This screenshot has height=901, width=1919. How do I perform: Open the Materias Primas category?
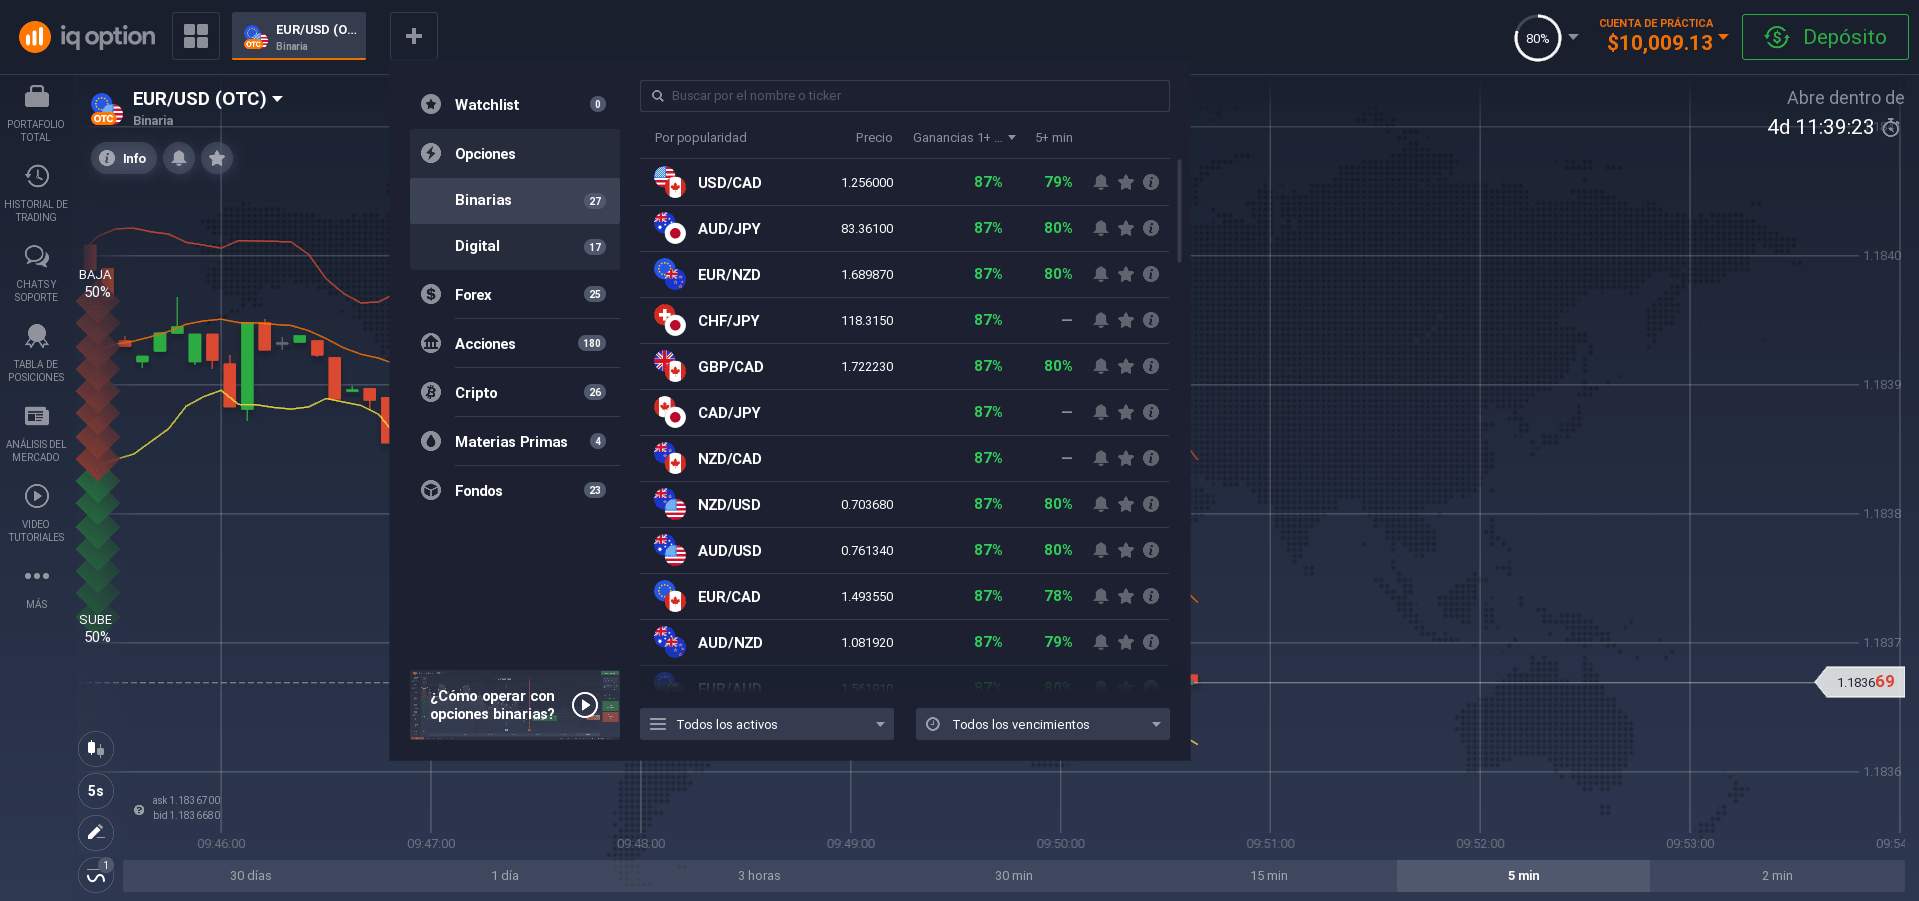515,441
